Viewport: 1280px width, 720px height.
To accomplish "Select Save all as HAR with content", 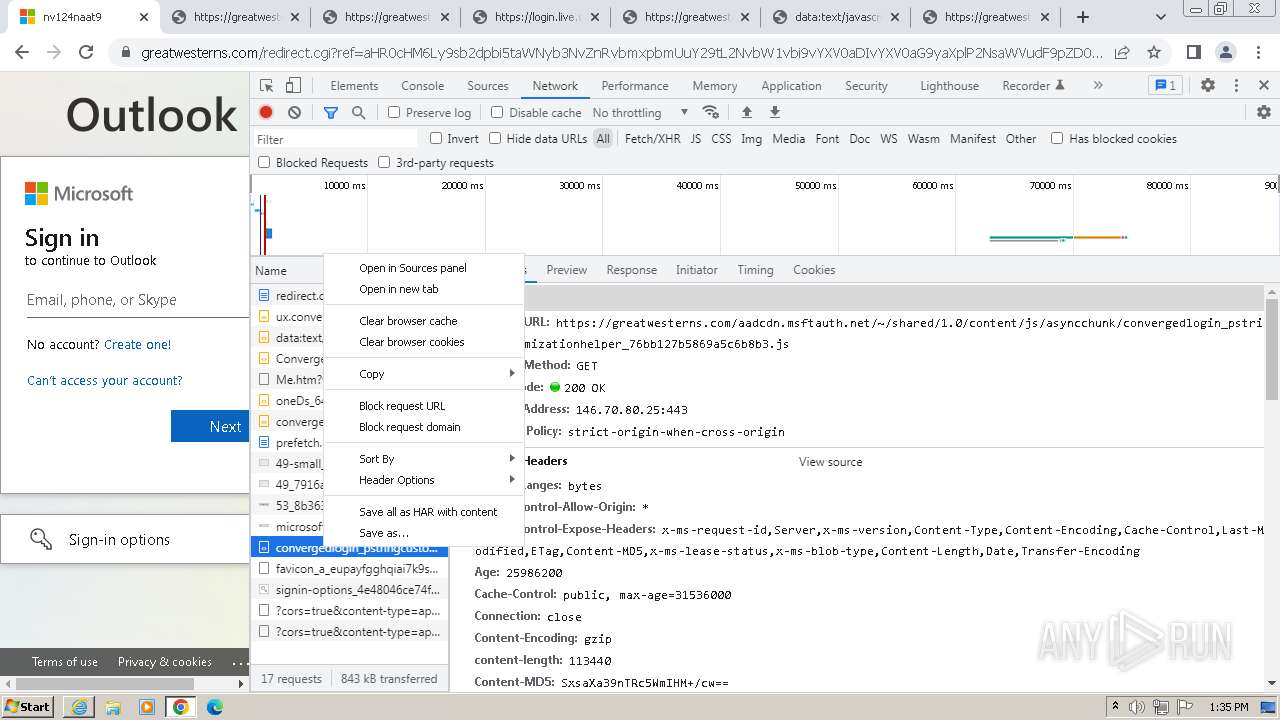I will click(424, 512).
